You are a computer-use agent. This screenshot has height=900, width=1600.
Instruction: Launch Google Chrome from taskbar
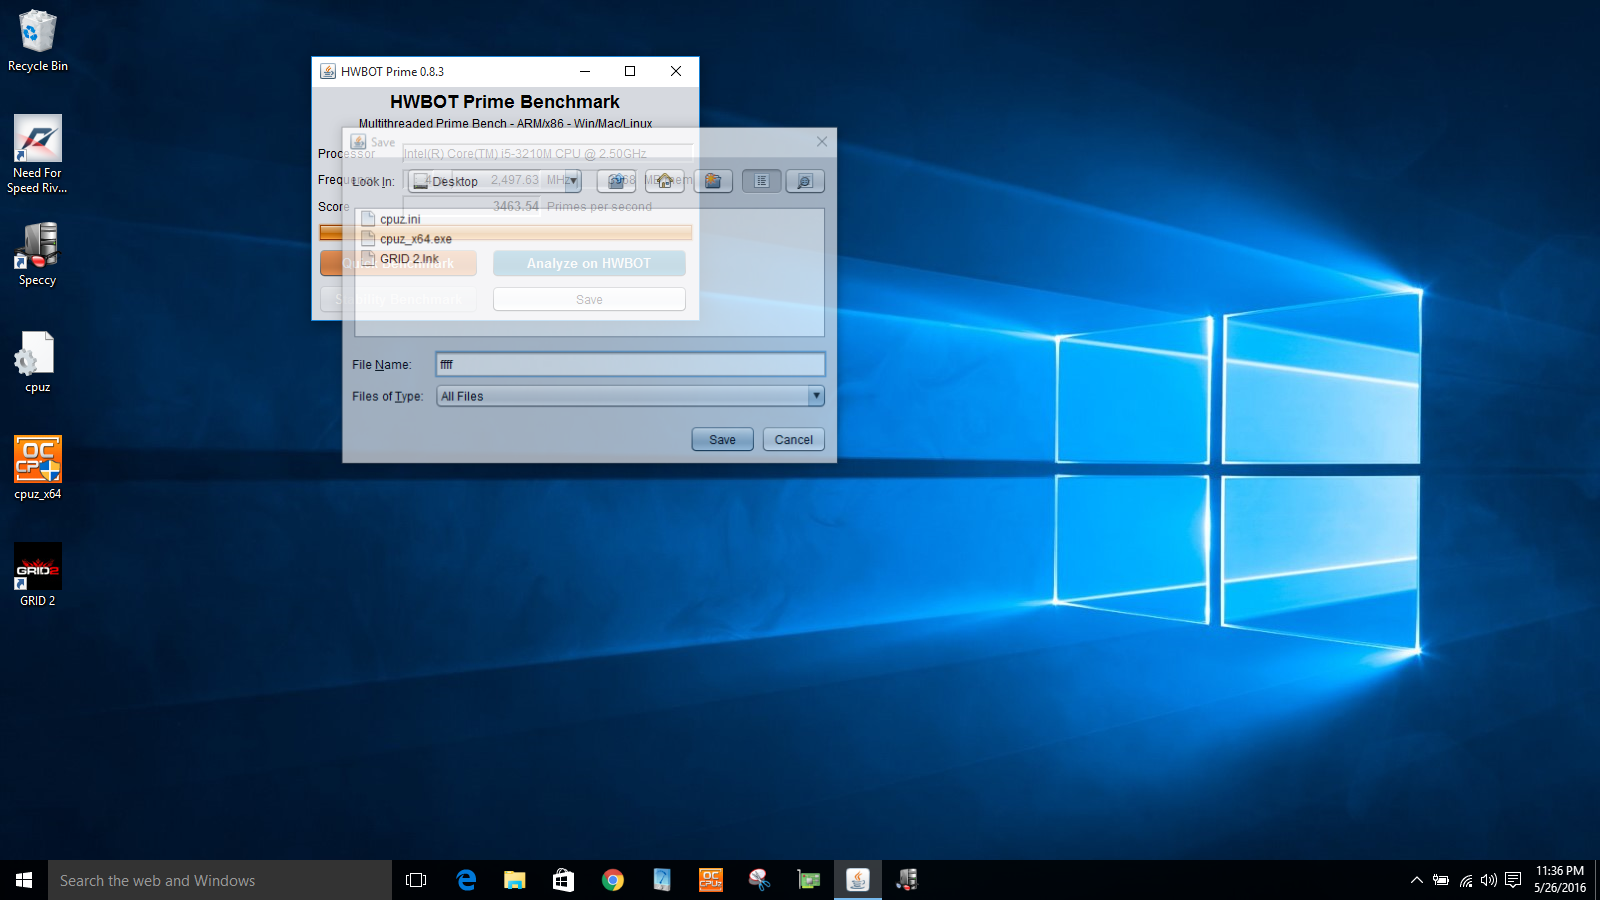tap(613, 880)
